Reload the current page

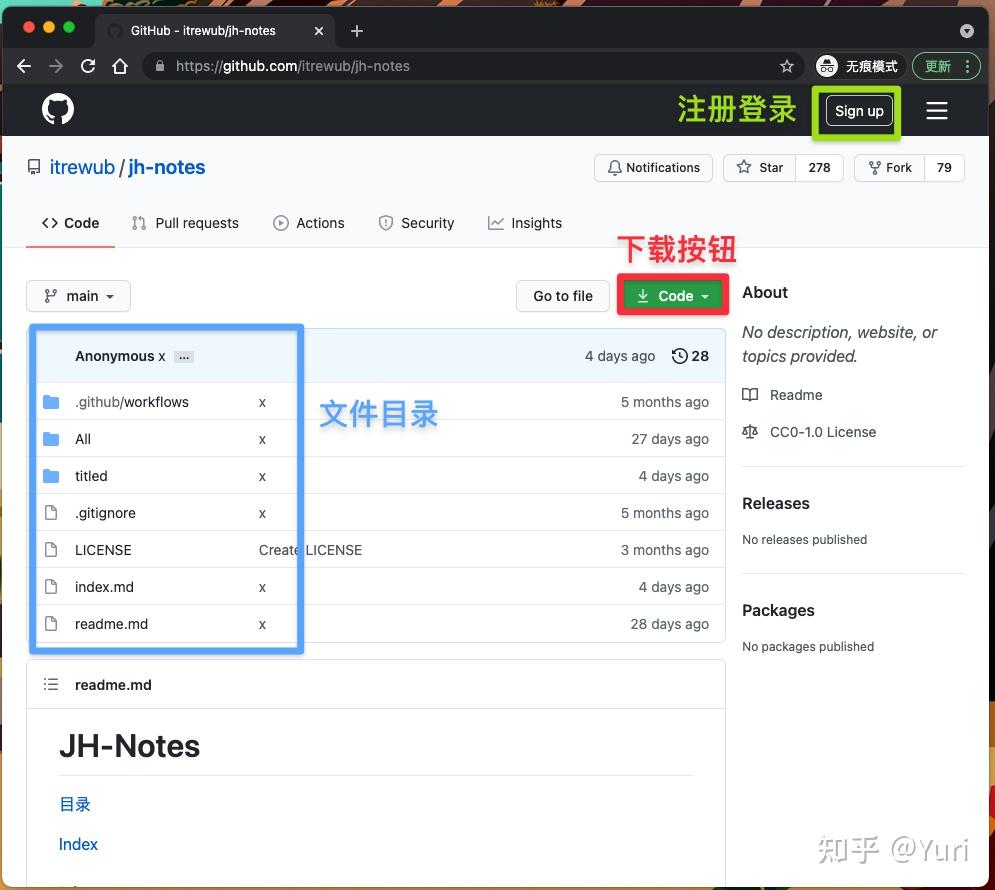[x=88, y=66]
